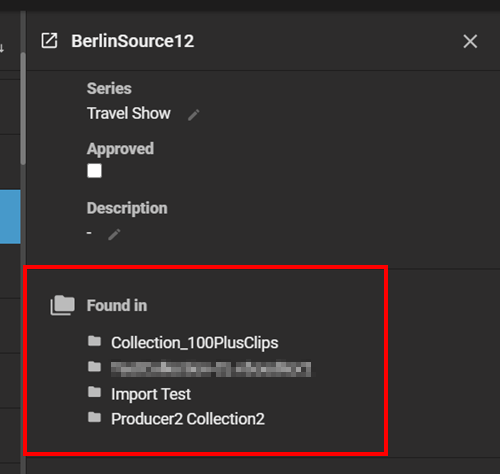The height and width of the screenshot is (474, 500).
Task: Click folder icon beside Import Test
Action: pyautogui.click(x=95, y=392)
